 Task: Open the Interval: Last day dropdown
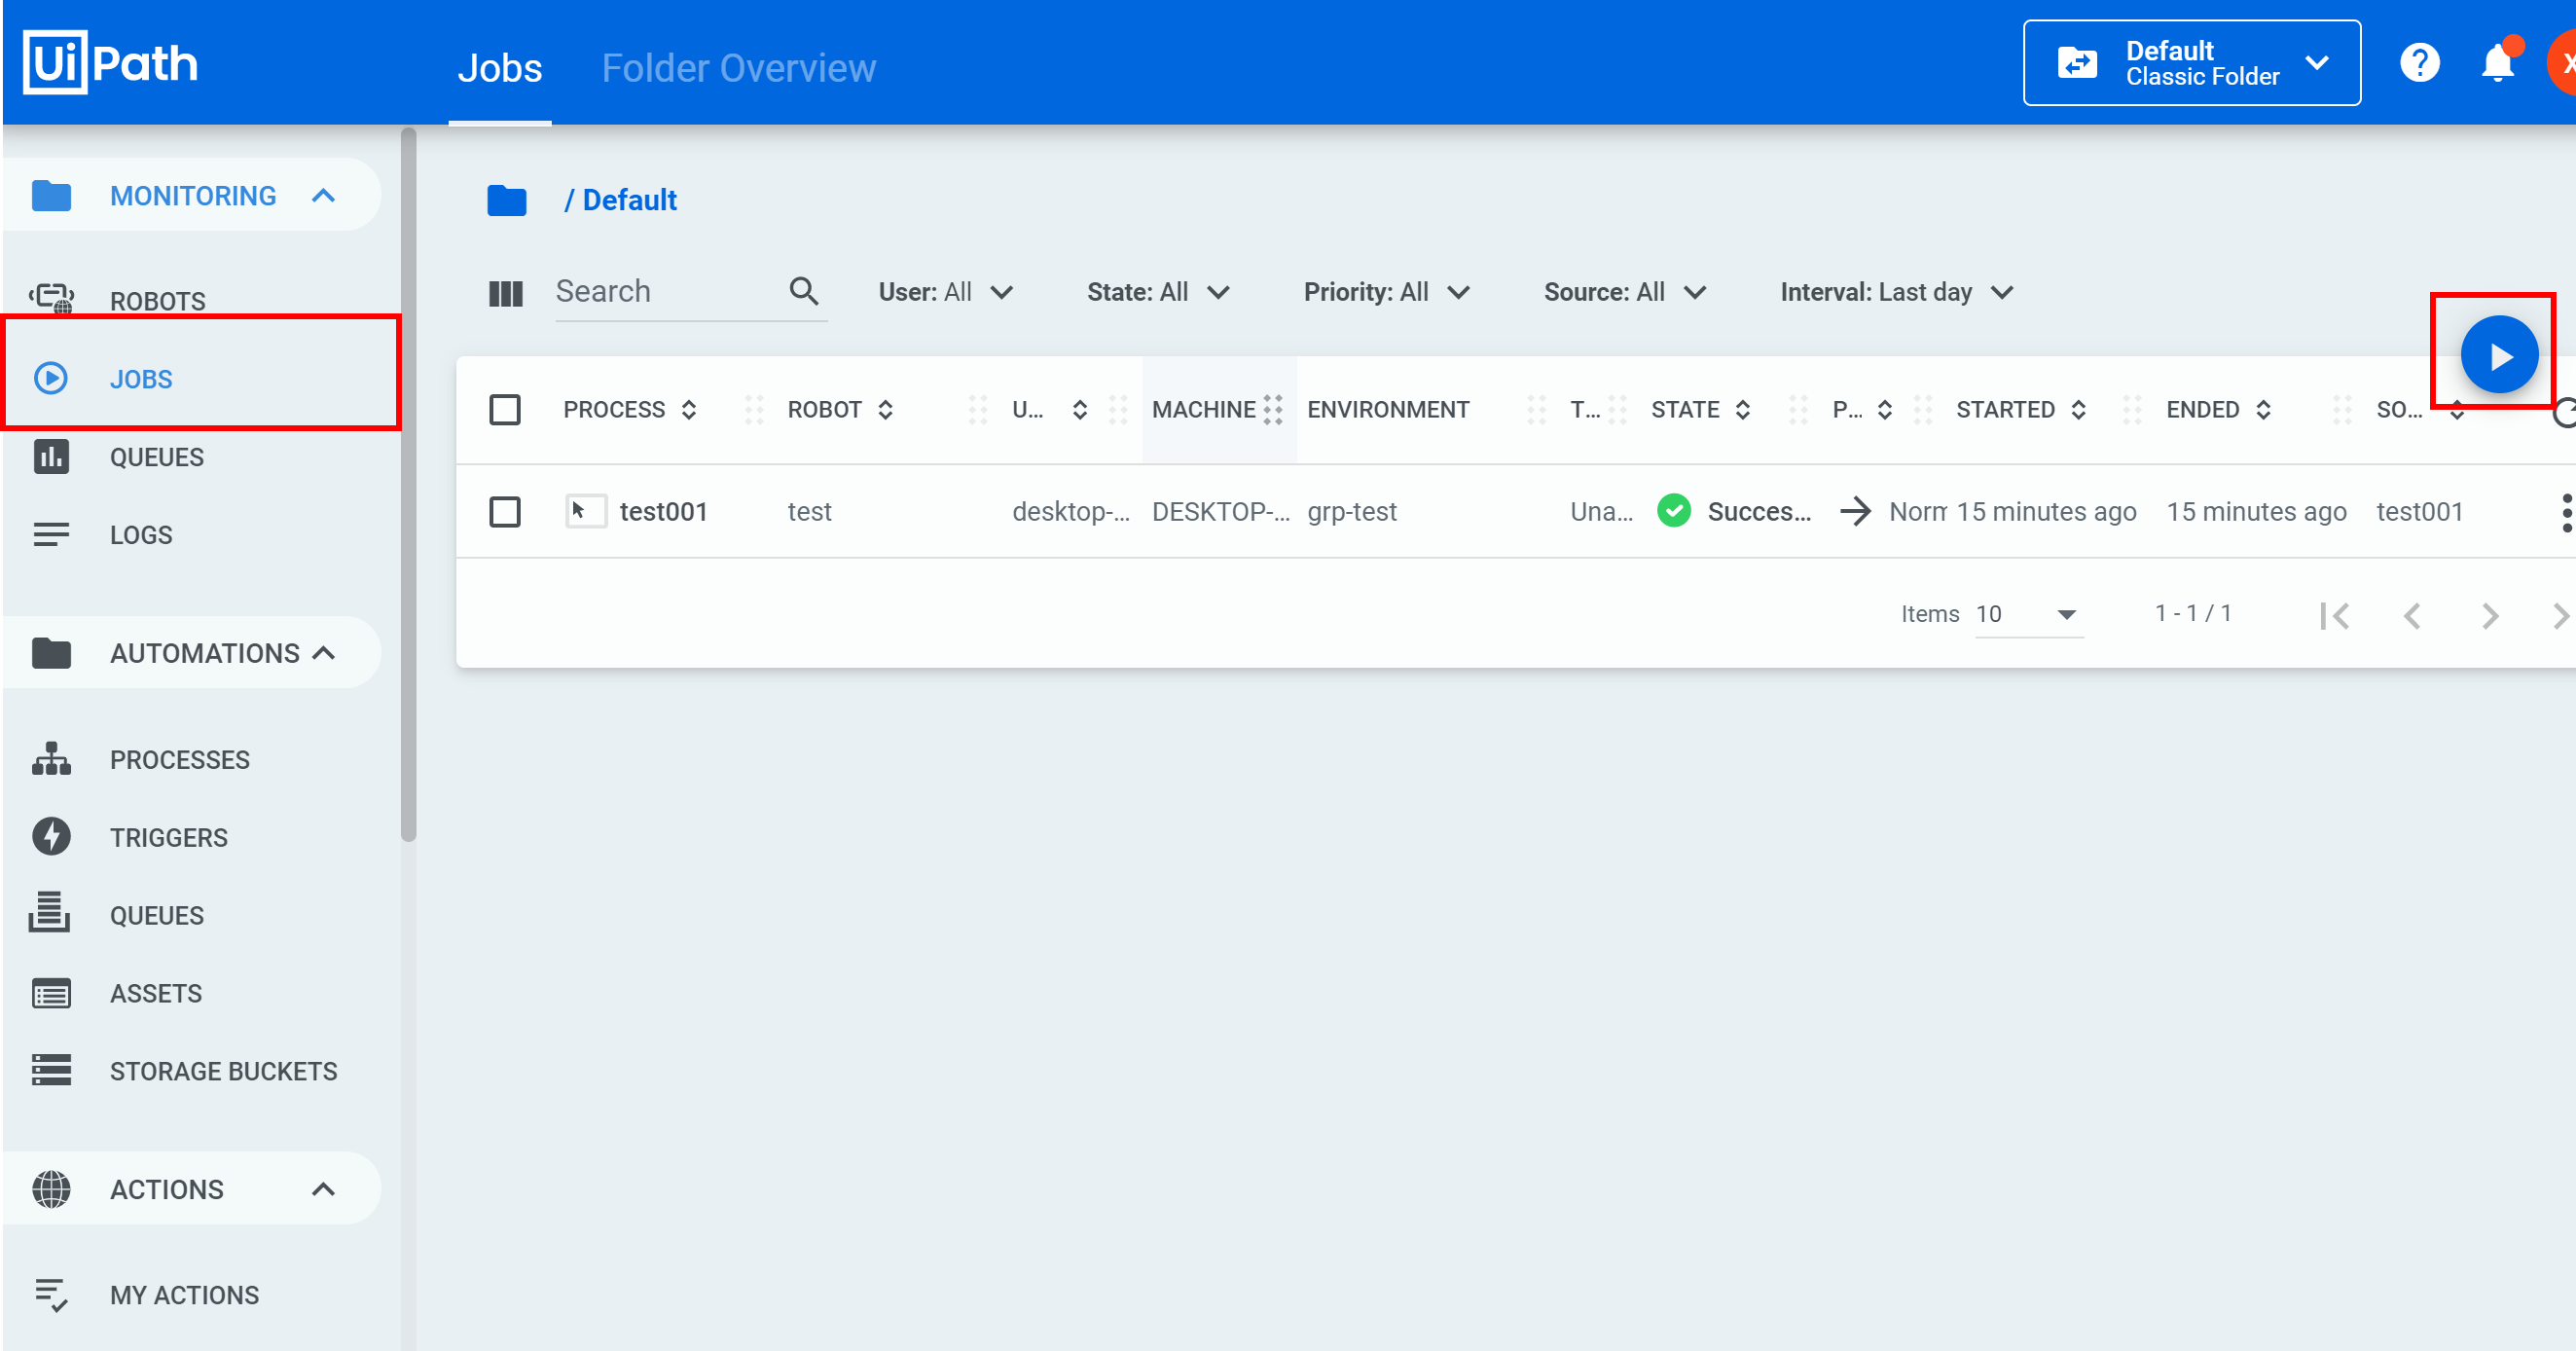1895,292
